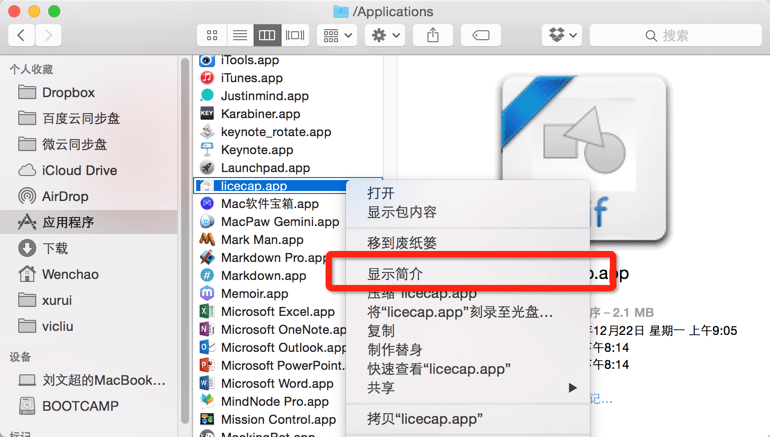770x437 pixels.
Task: Select 应用程序 in sidebar
Action: pos(88,222)
